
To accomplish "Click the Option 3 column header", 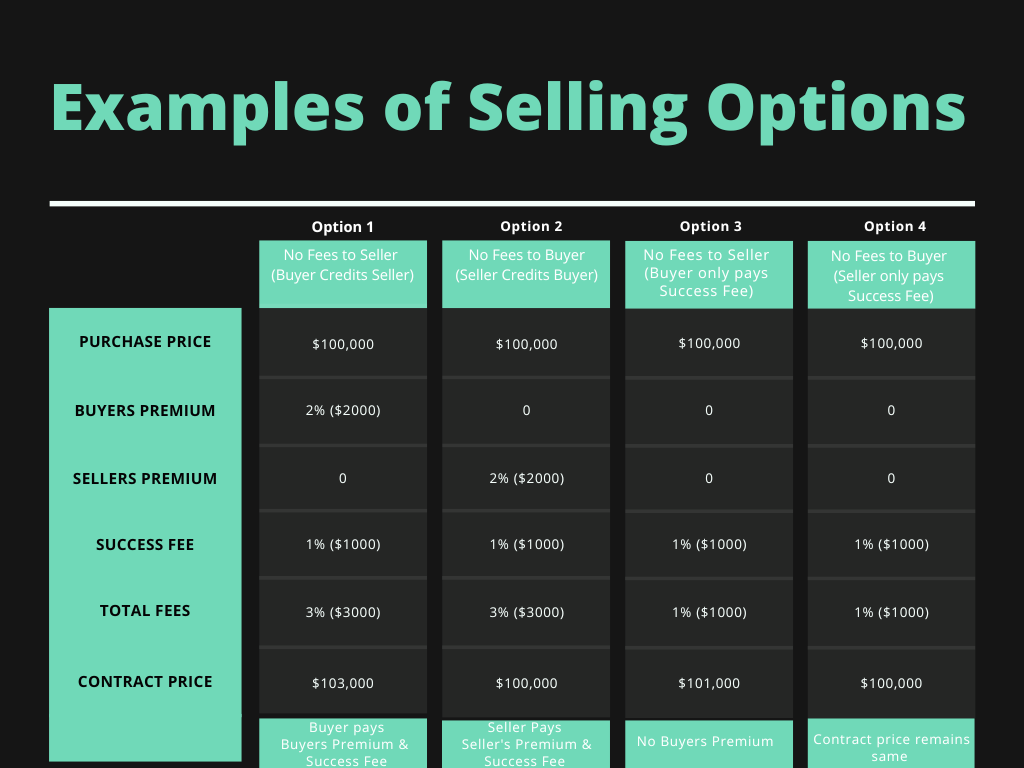I will (x=709, y=227).
